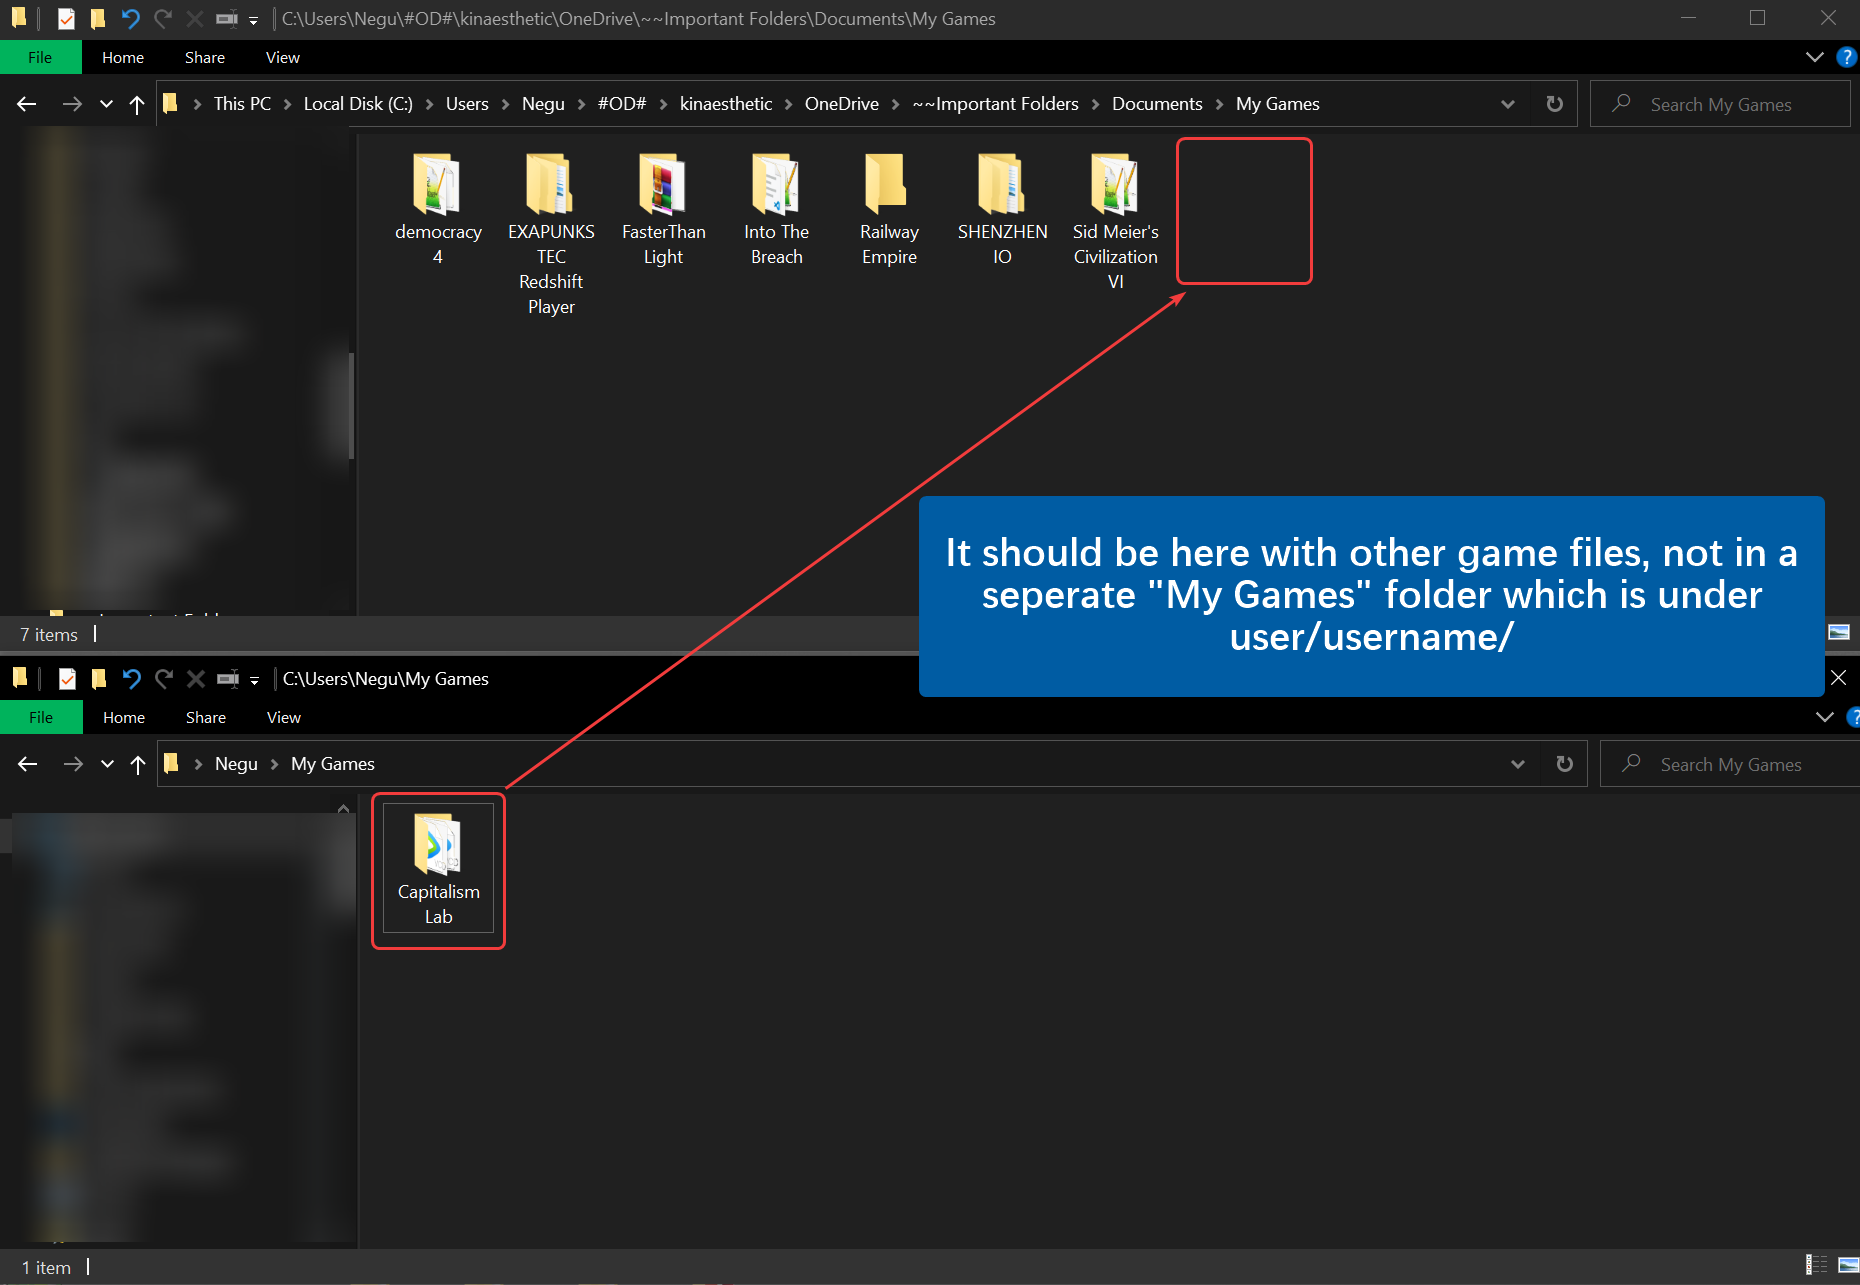Open Quick Access Toolbar customize dropdown in top window
Screen dimensions: 1860x1285
click(x=253, y=19)
